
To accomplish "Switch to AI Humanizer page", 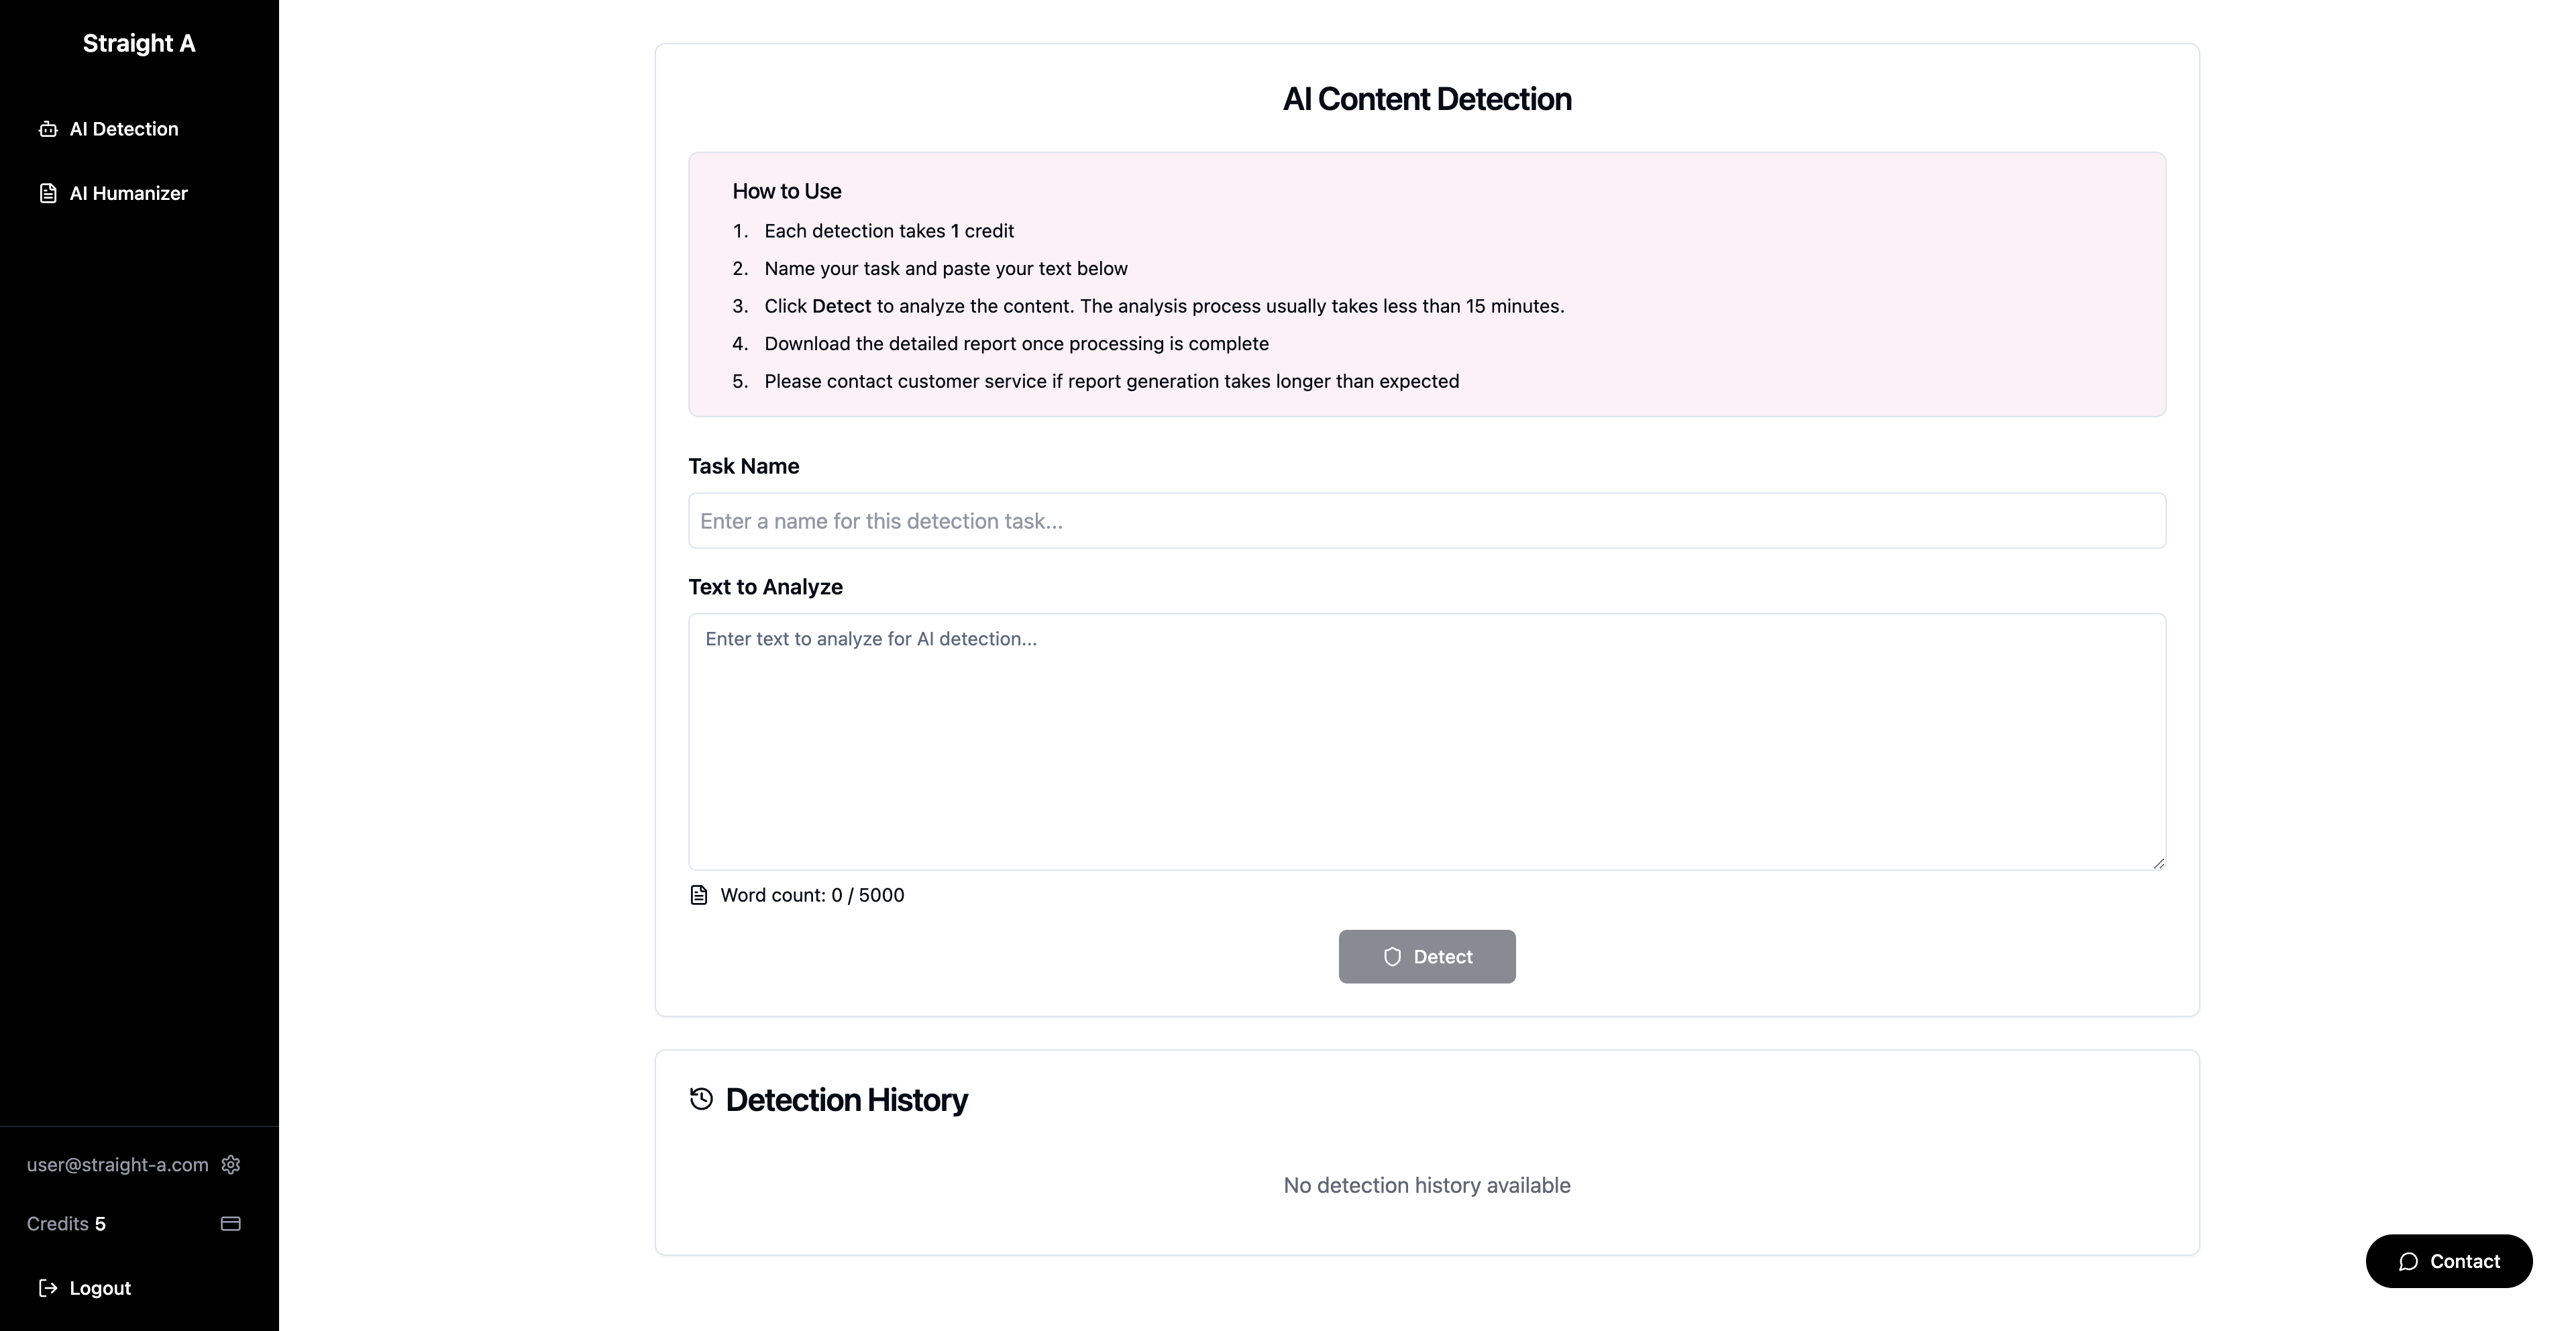I will [x=128, y=193].
